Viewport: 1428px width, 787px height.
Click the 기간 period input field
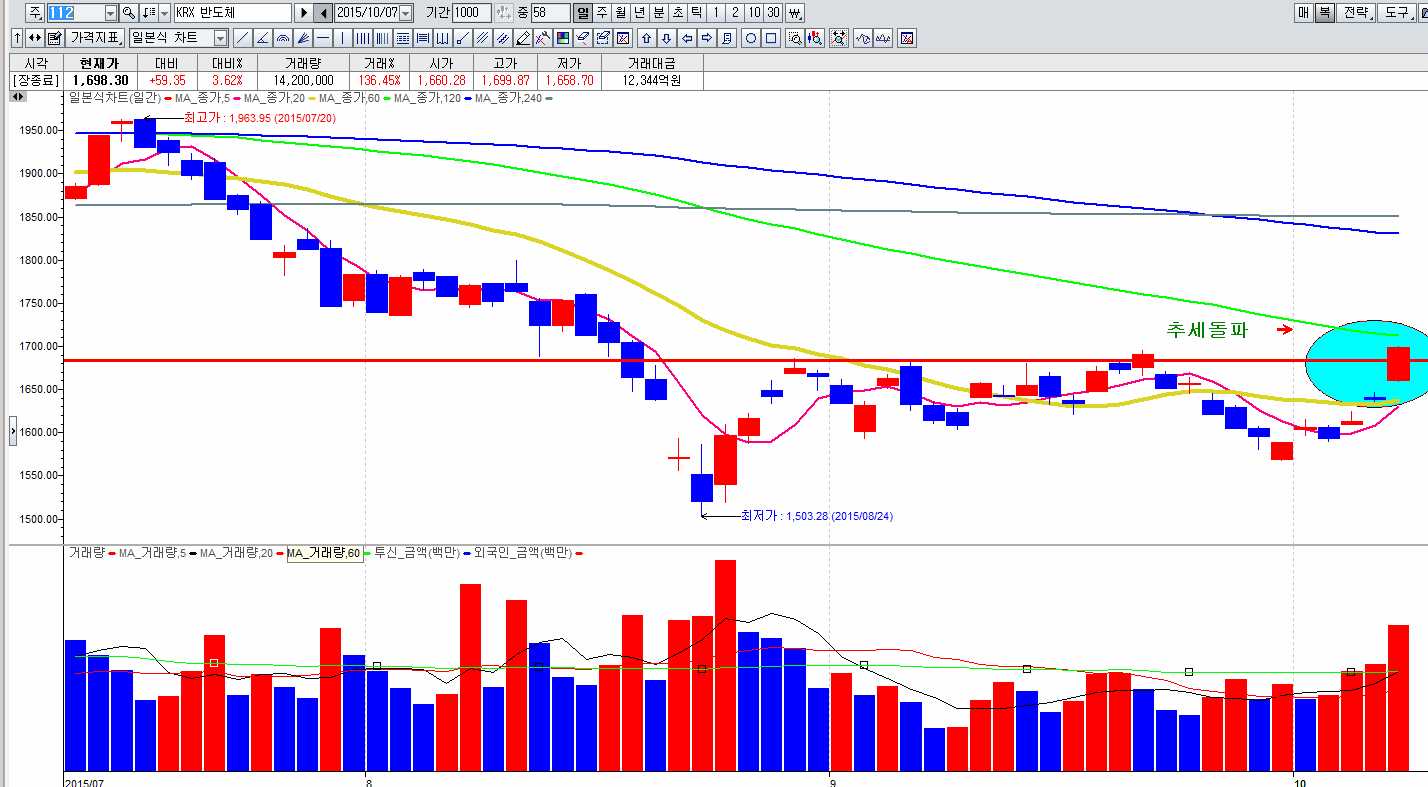(x=471, y=13)
